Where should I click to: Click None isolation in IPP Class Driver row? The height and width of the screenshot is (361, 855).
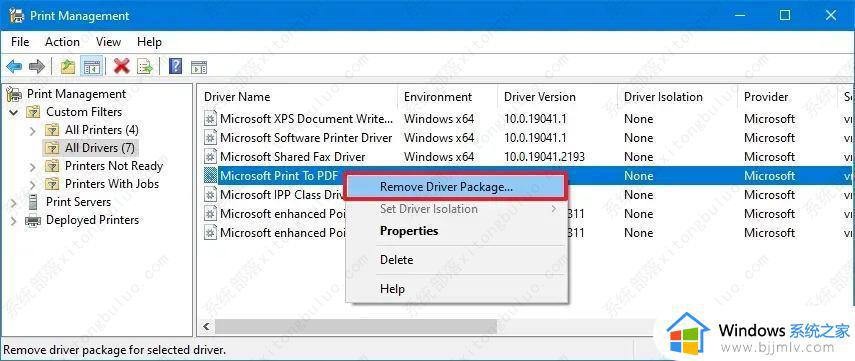pos(639,195)
